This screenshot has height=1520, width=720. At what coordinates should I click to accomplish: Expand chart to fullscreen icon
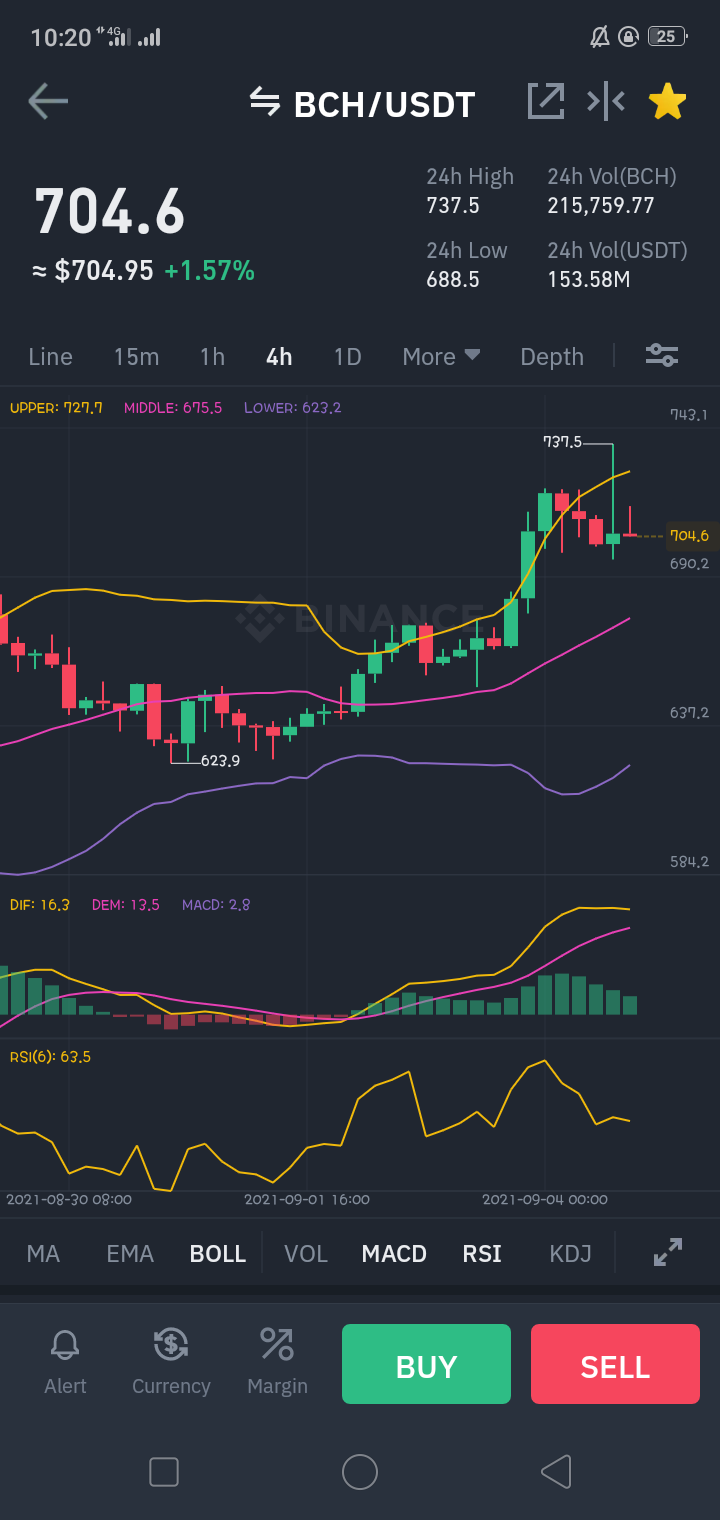(667, 1252)
